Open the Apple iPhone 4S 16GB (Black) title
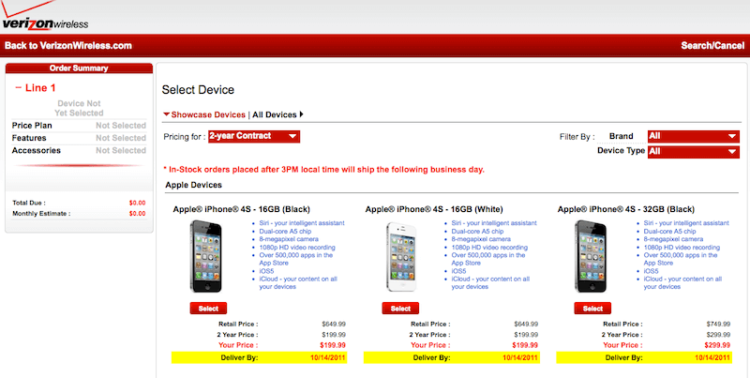Viewport: 750px width, 378px height. click(242, 209)
